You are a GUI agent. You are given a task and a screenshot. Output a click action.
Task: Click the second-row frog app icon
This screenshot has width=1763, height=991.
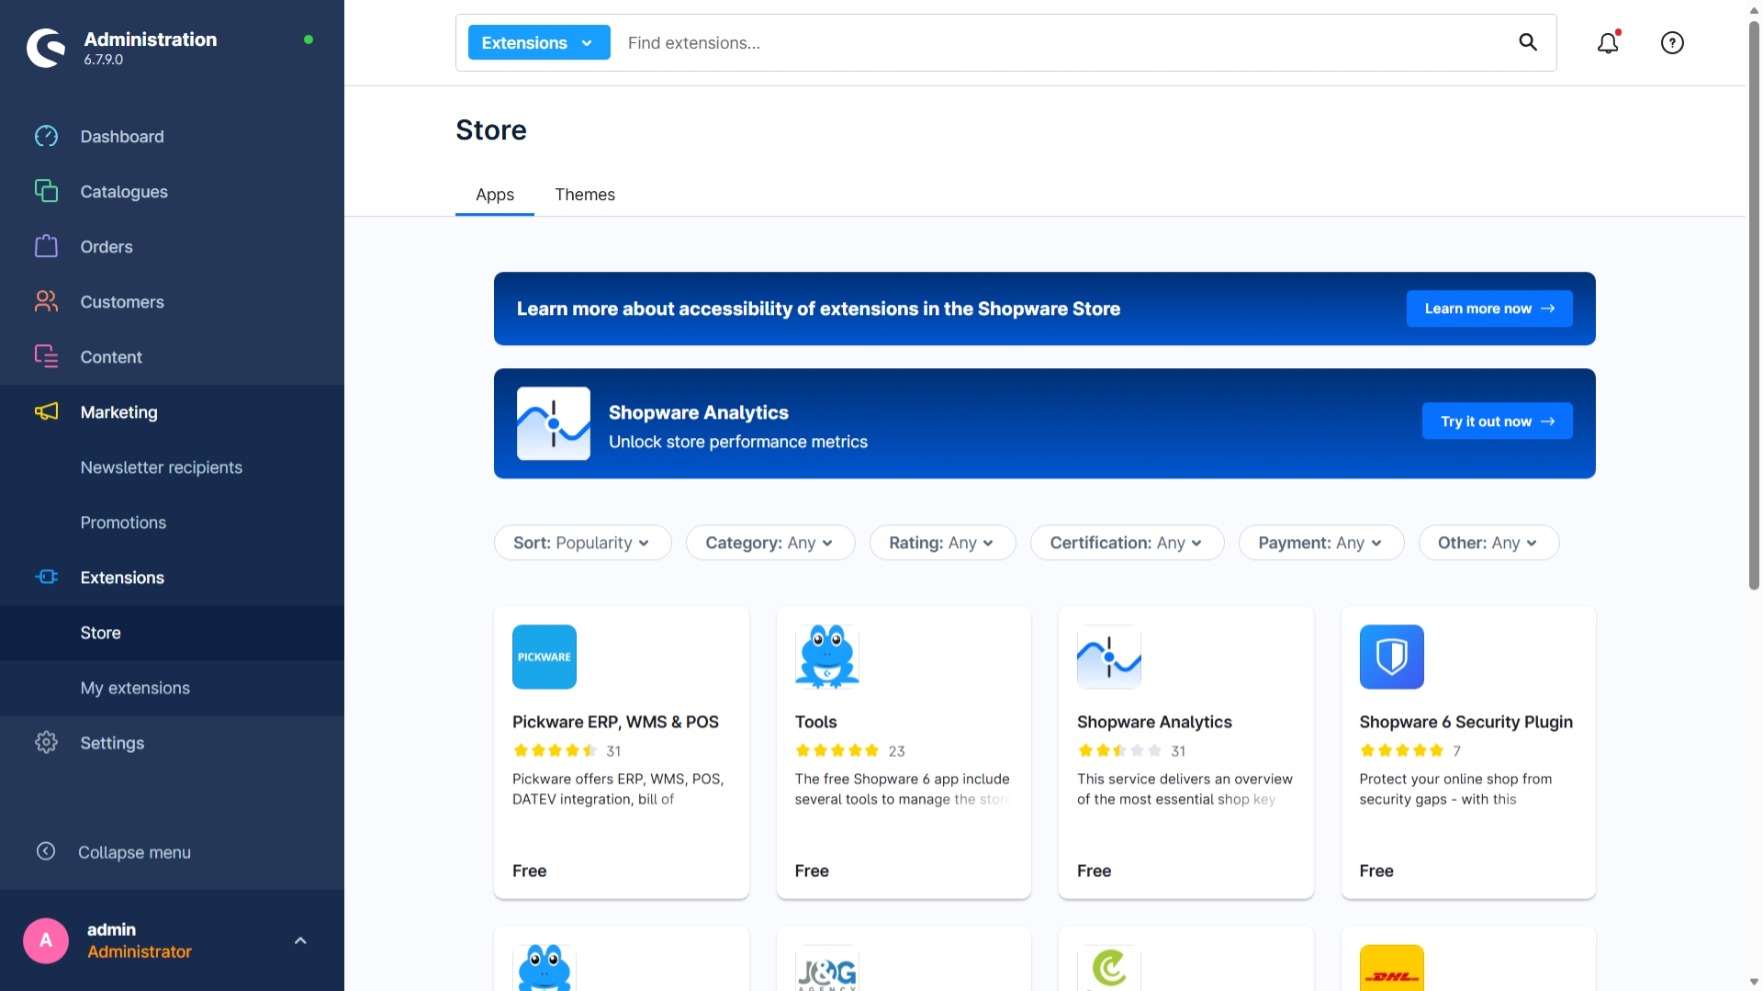tap(544, 968)
